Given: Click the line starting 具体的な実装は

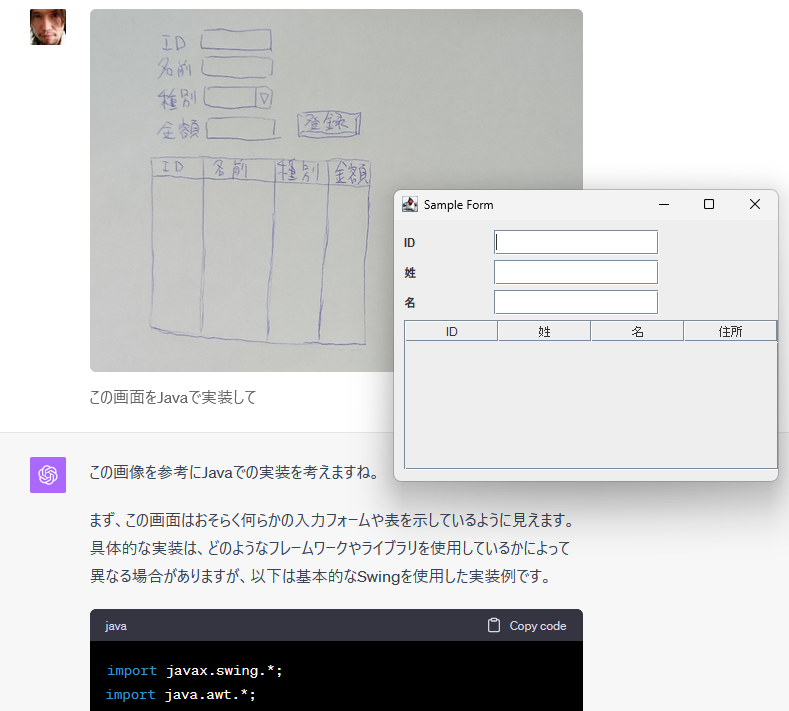Looking at the screenshot, I should (330, 547).
